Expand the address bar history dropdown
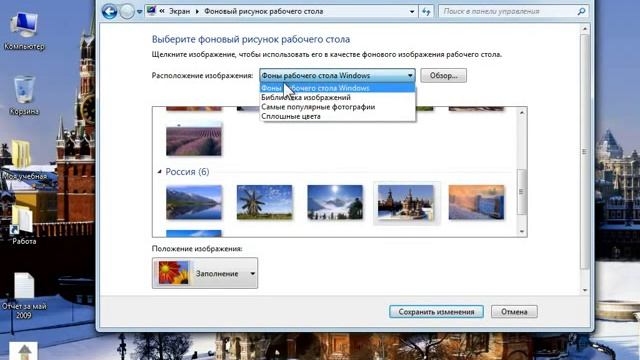This screenshot has height=360, width=640. click(412, 12)
